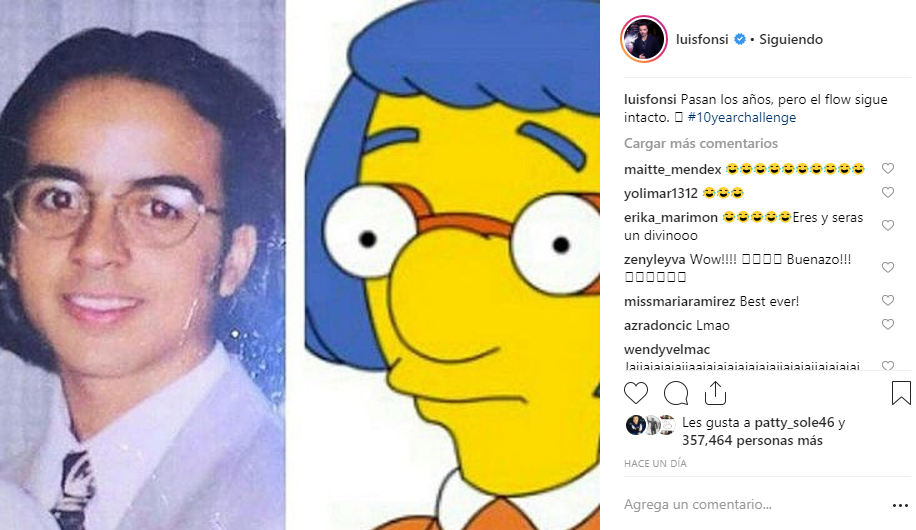
Task: Open the comment bubble icon
Action: point(676,393)
